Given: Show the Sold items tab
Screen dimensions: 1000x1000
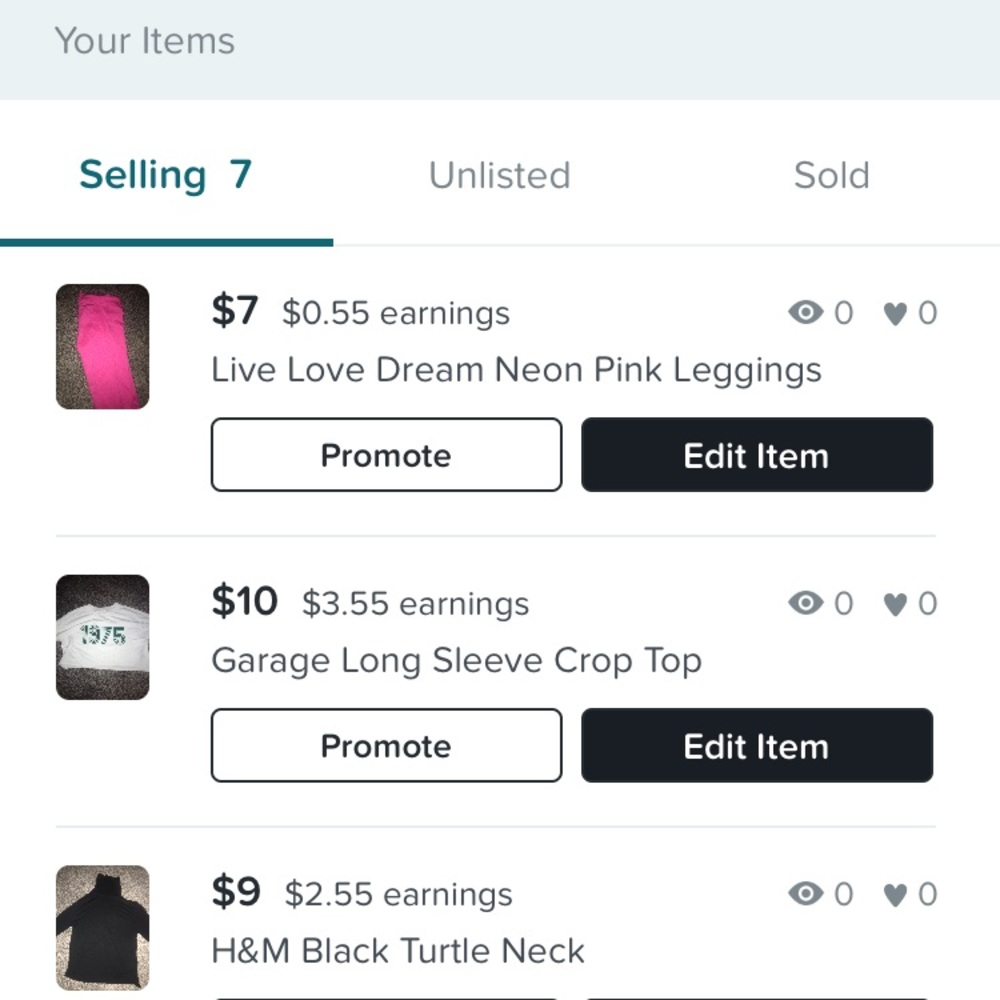Looking at the screenshot, I should click(x=831, y=176).
